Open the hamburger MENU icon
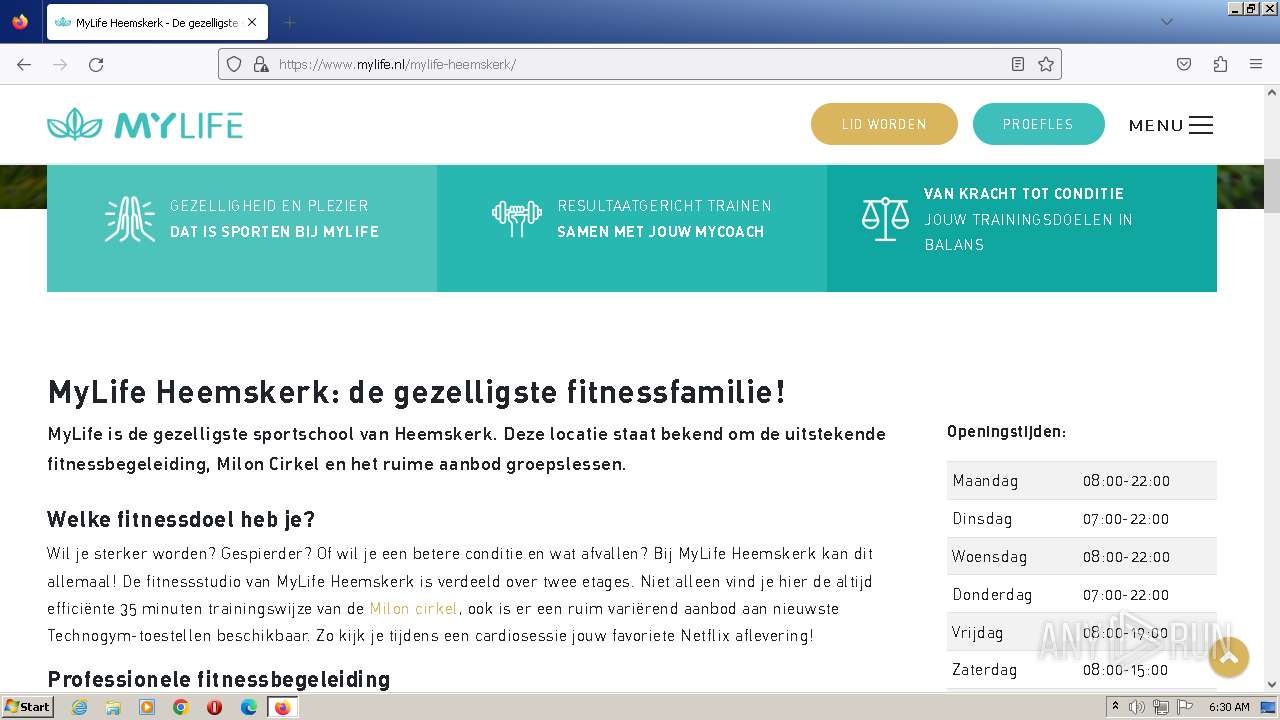This screenshot has height=720, width=1280. pos(1201,125)
